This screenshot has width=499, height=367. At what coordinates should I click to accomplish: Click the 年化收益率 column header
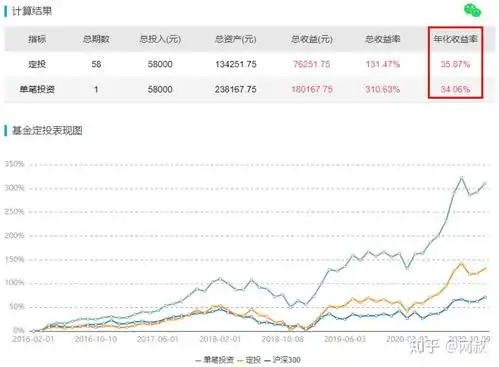point(455,39)
